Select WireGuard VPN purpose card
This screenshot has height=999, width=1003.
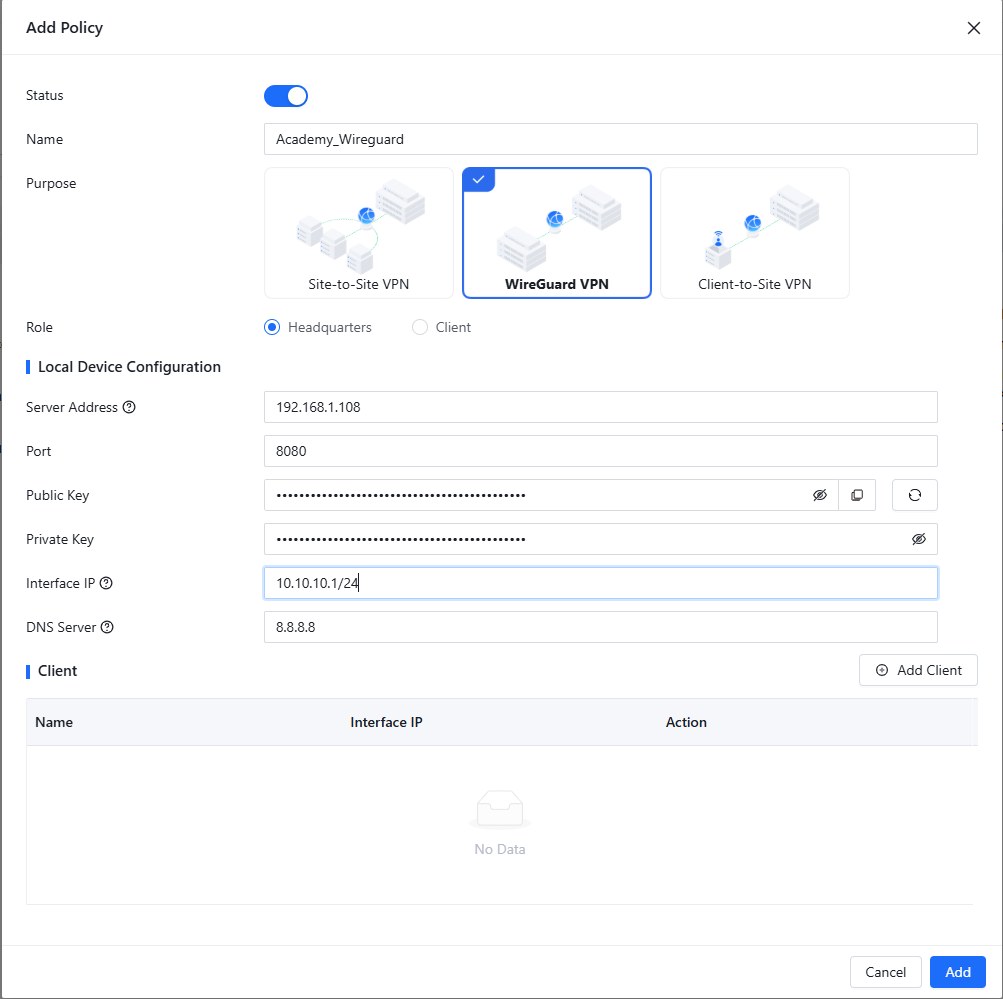pos(557,233)
